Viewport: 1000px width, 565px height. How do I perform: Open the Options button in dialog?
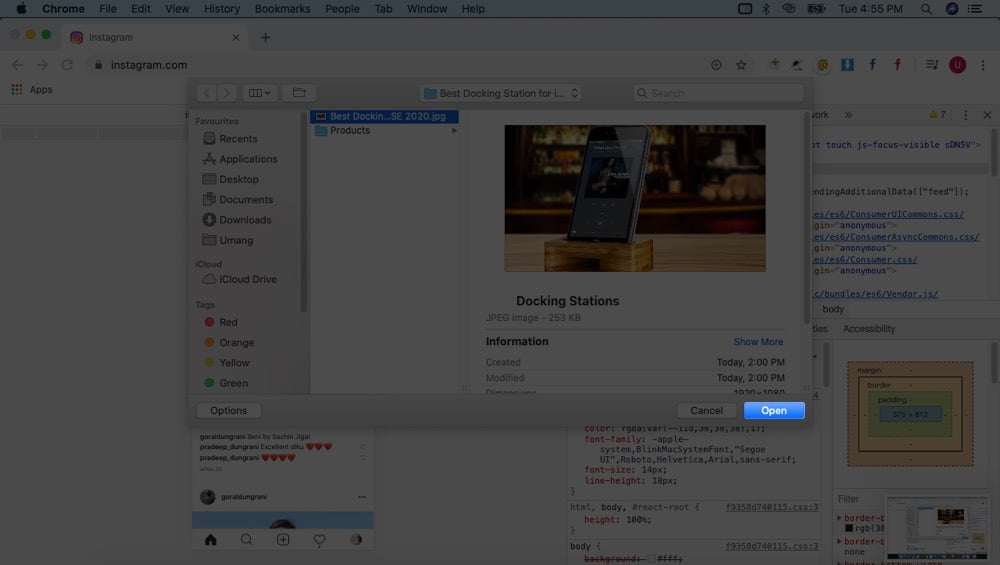(x=228, y=411)
